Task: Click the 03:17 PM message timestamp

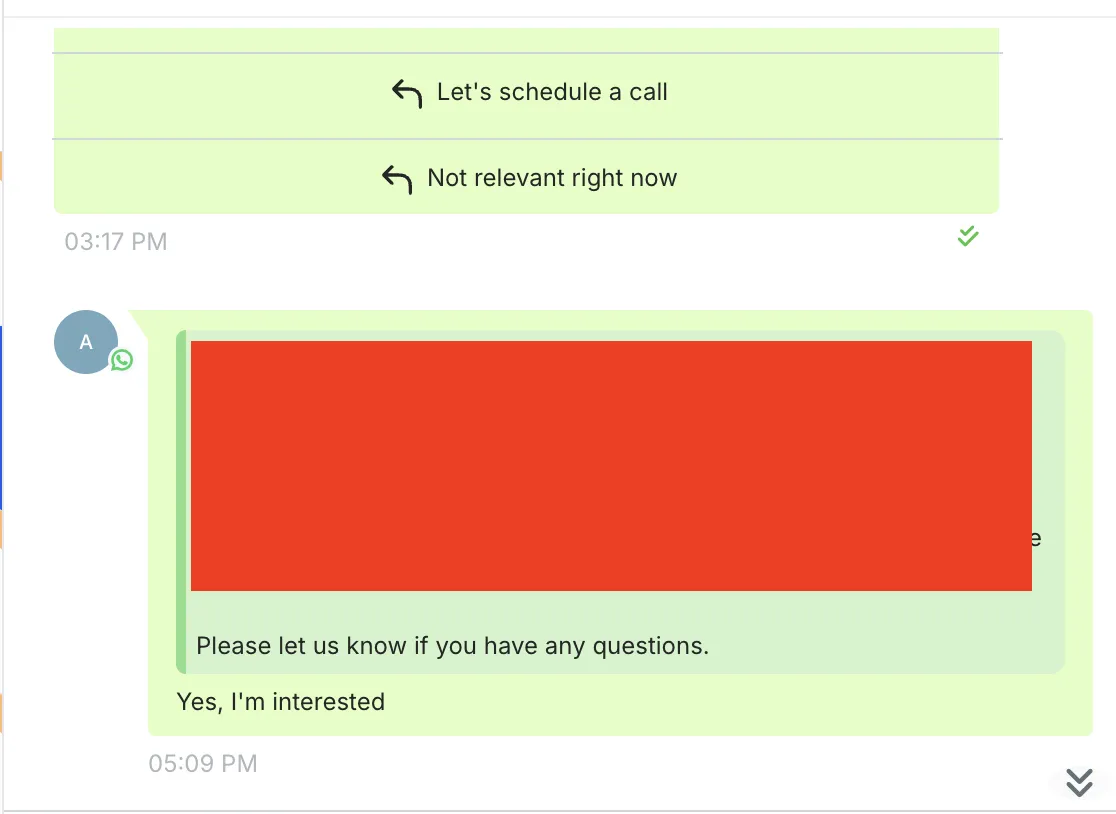Action: (x=116, y=241)
